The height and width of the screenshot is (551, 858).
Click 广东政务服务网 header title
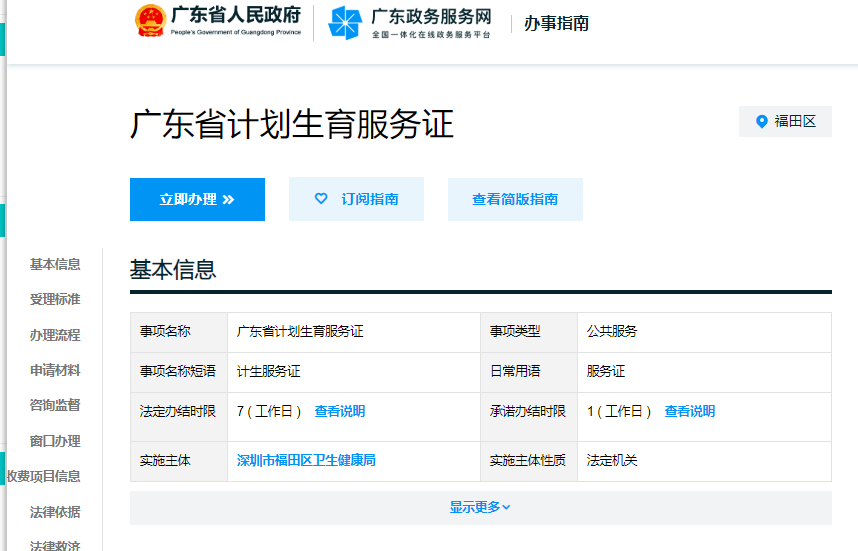coord(431,16)
